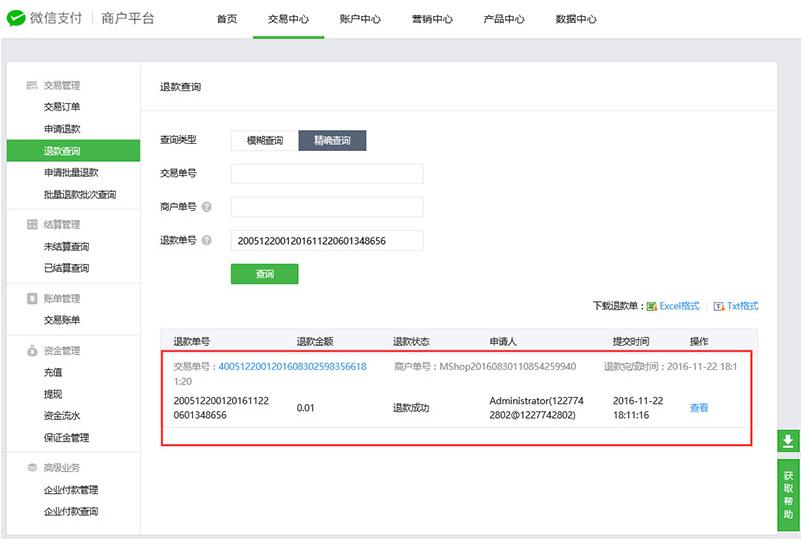Go to the 数据中心 tab
806x541 pixels.
[576, 19]
